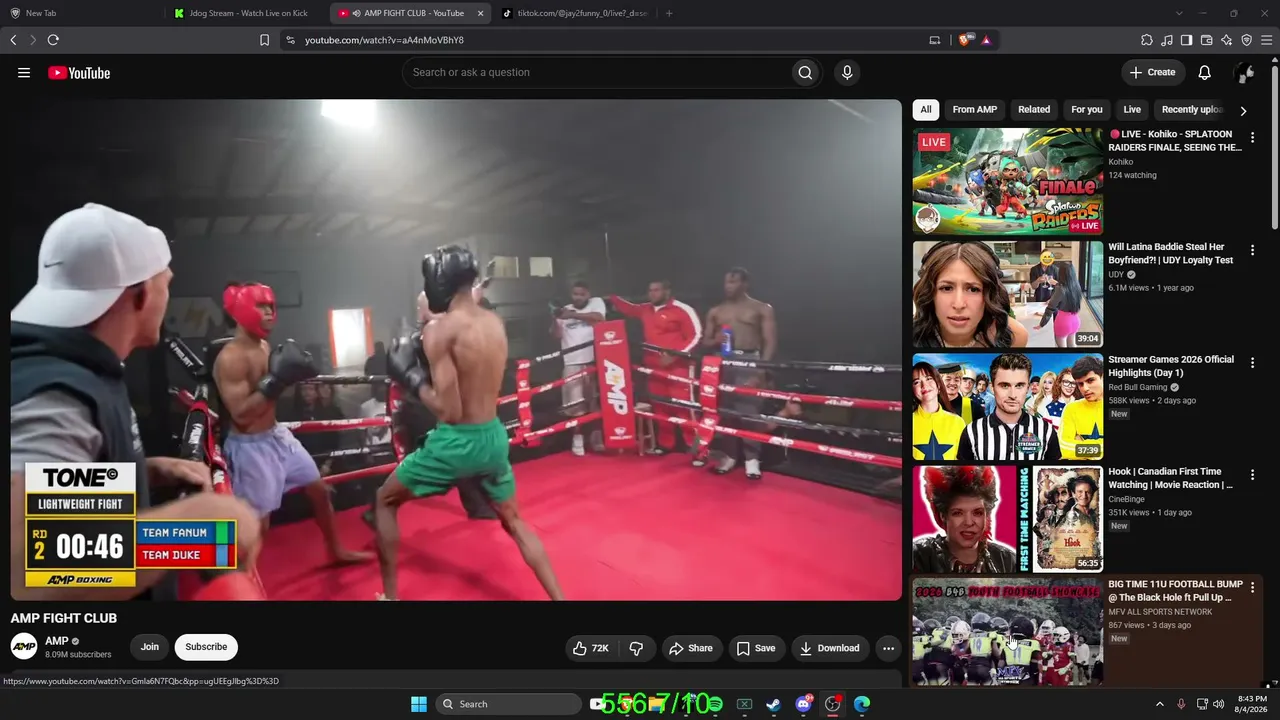Switch to the Jdog Stream Kick tab

click(x=248, y=13)
